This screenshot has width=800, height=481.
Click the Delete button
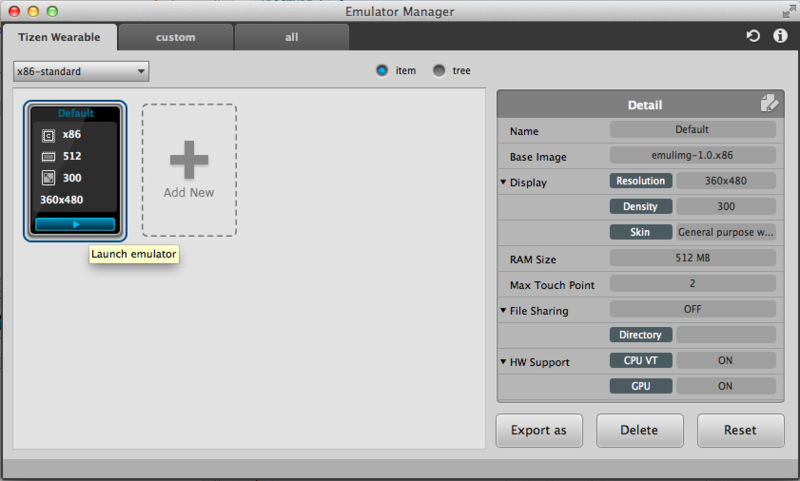coord(639,431)
